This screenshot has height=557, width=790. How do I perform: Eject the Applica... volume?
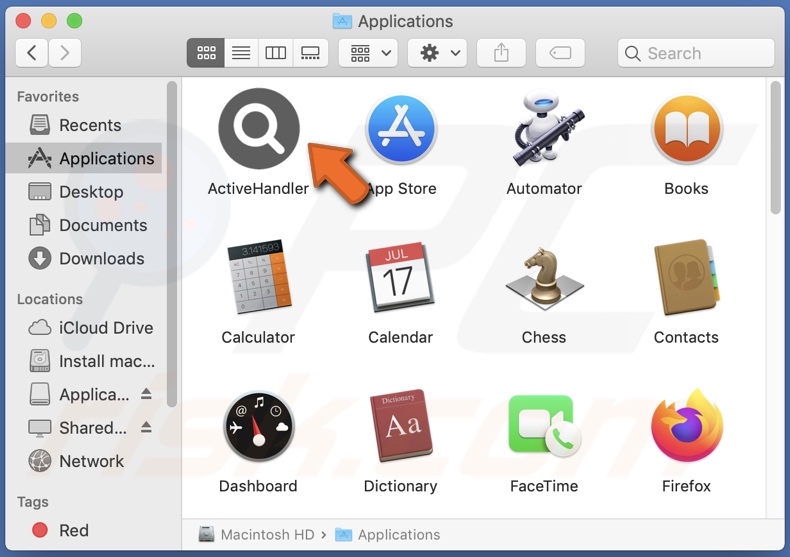(146, 393)
